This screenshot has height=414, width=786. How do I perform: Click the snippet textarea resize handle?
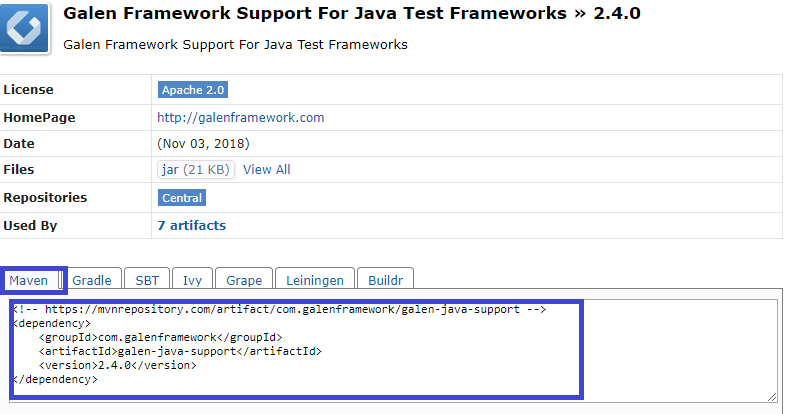tap(771, 396)
